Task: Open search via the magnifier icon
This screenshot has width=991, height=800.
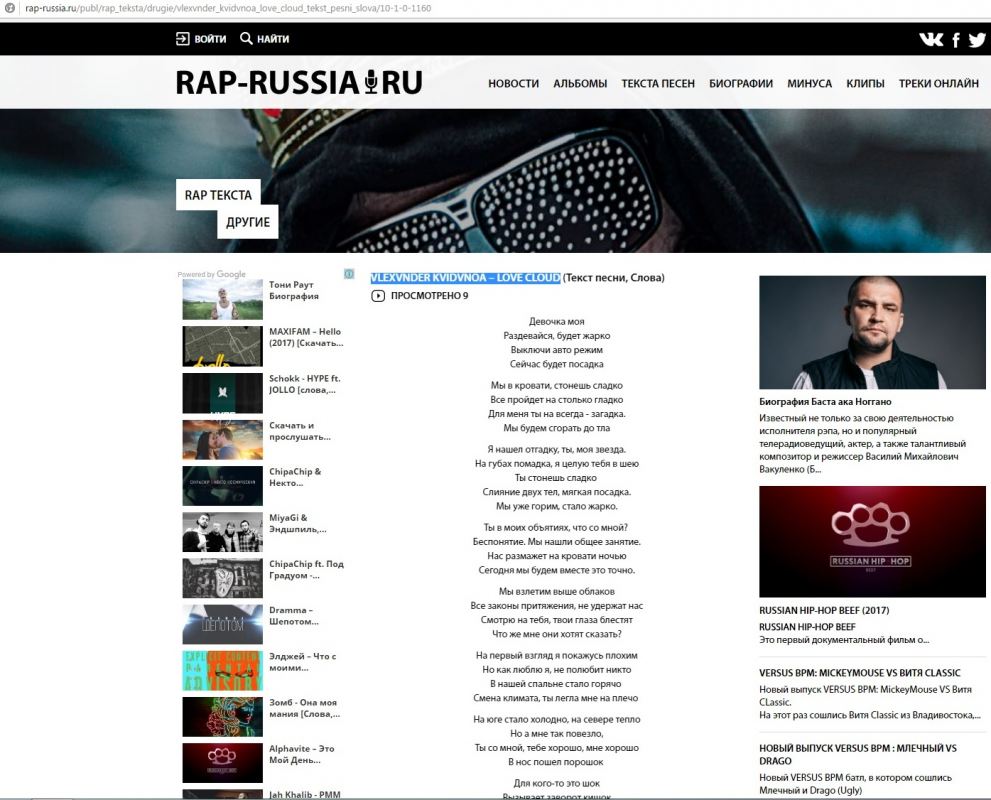Action: (246, 39)
